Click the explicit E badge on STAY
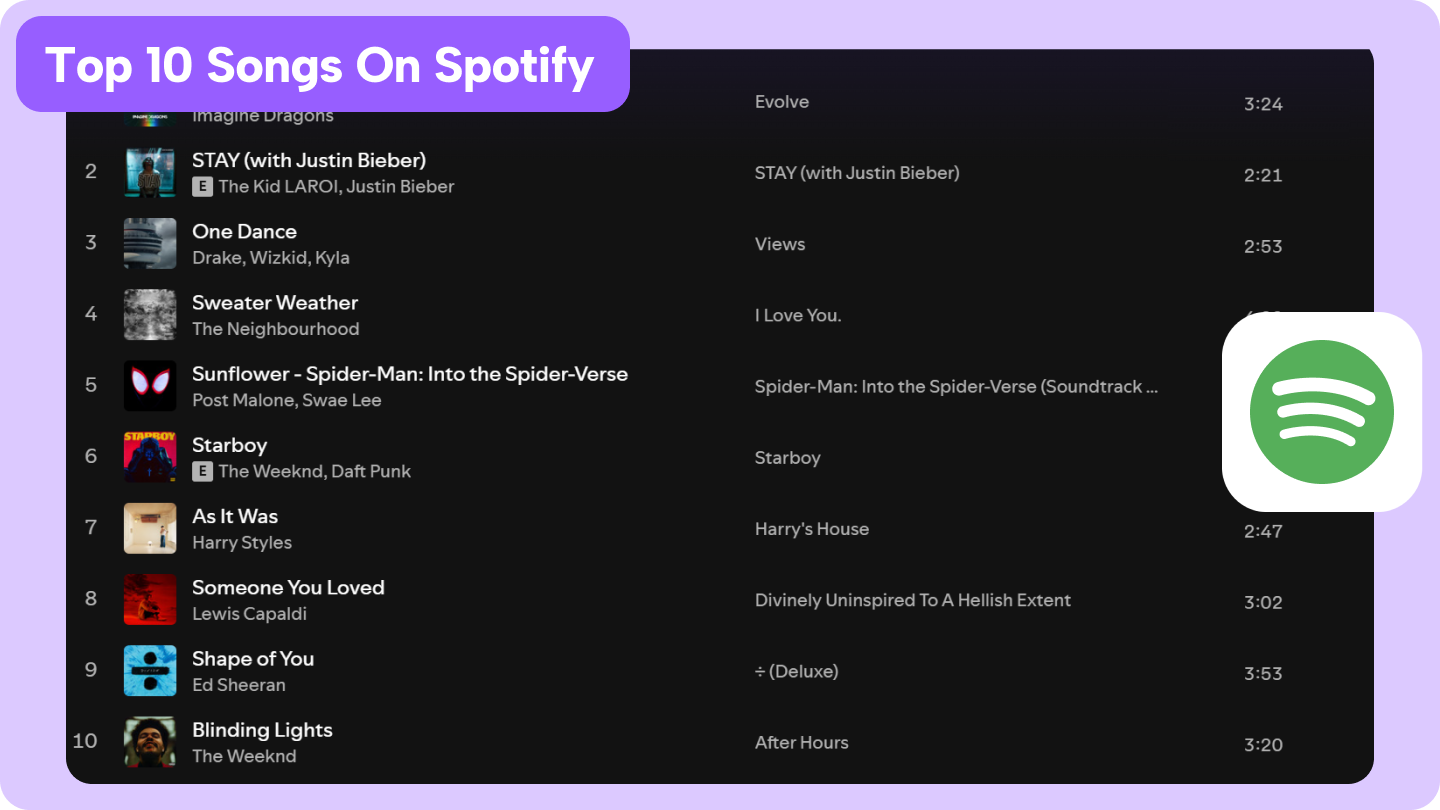Image resolution: width=1440 pixels, height=810 pixels. (x=202, y=186)
